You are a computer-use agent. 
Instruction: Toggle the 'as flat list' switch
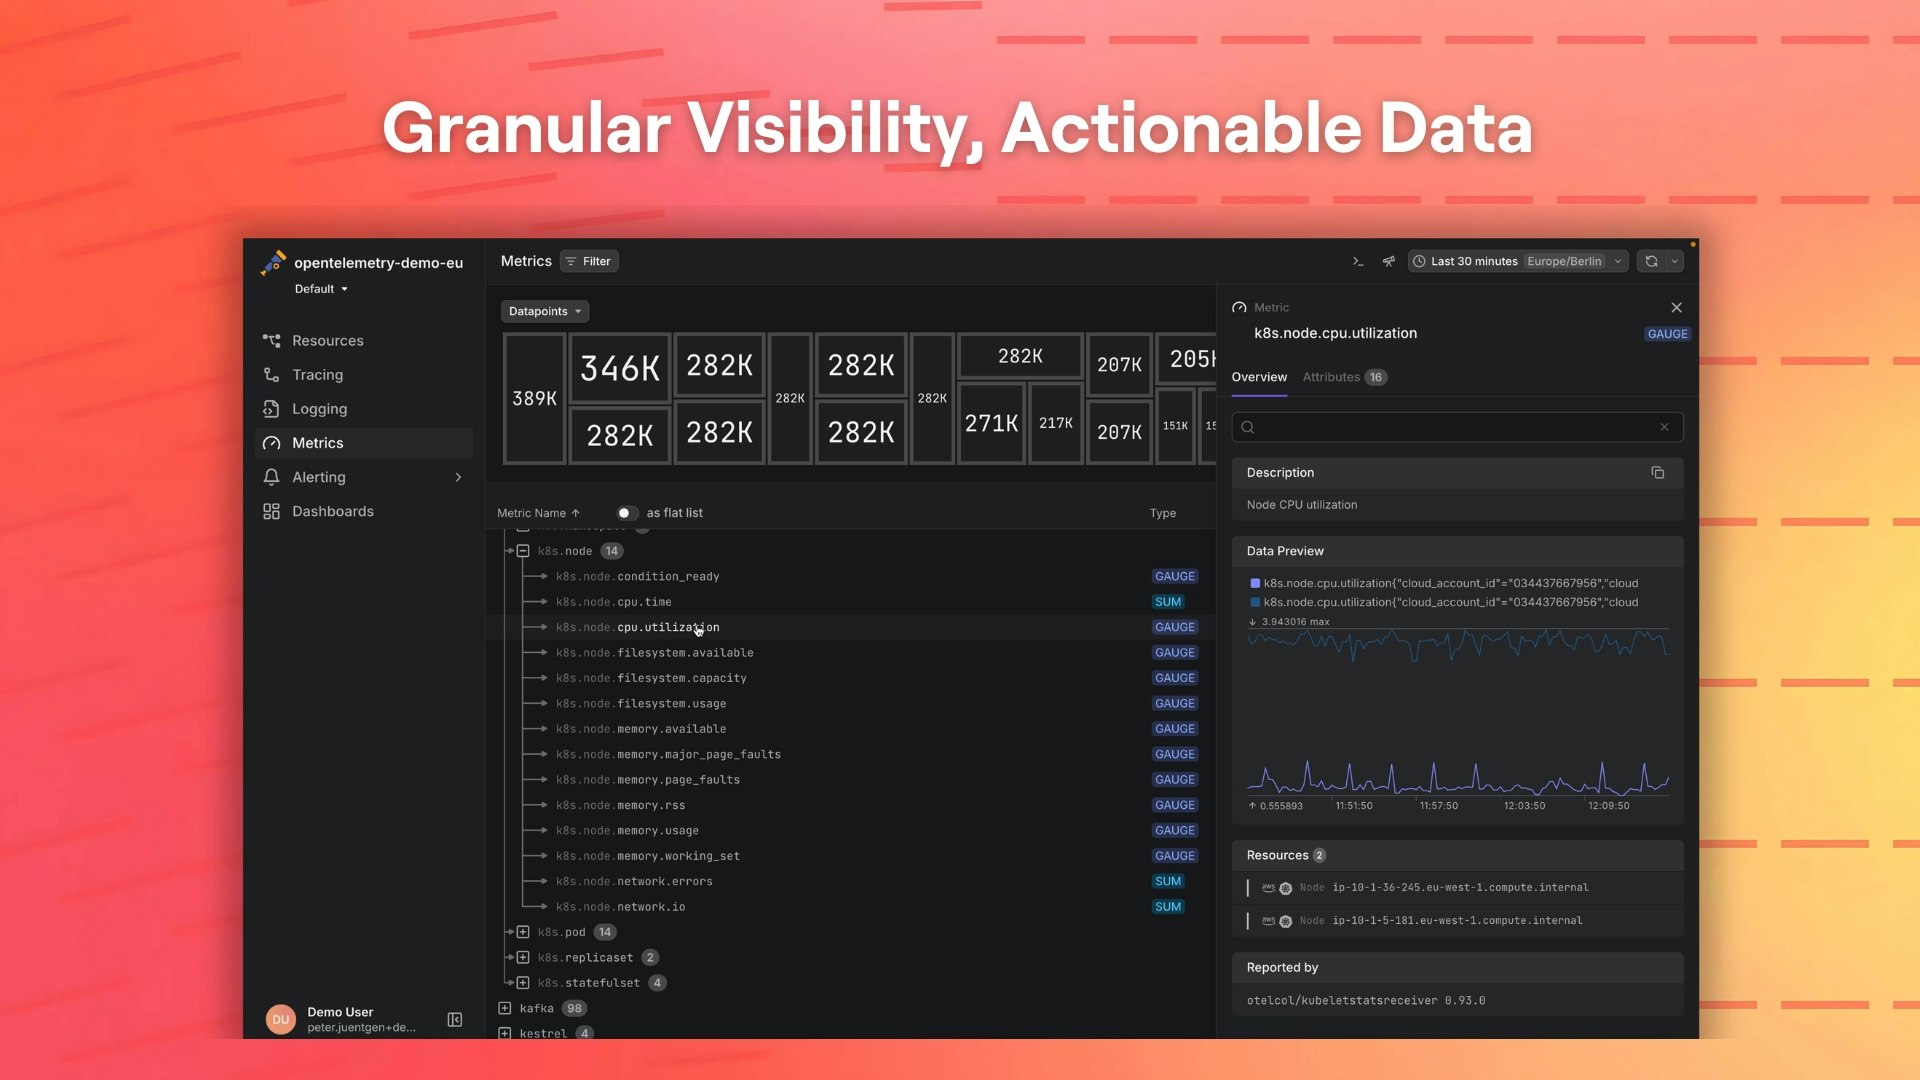click(x=626, y=513)
